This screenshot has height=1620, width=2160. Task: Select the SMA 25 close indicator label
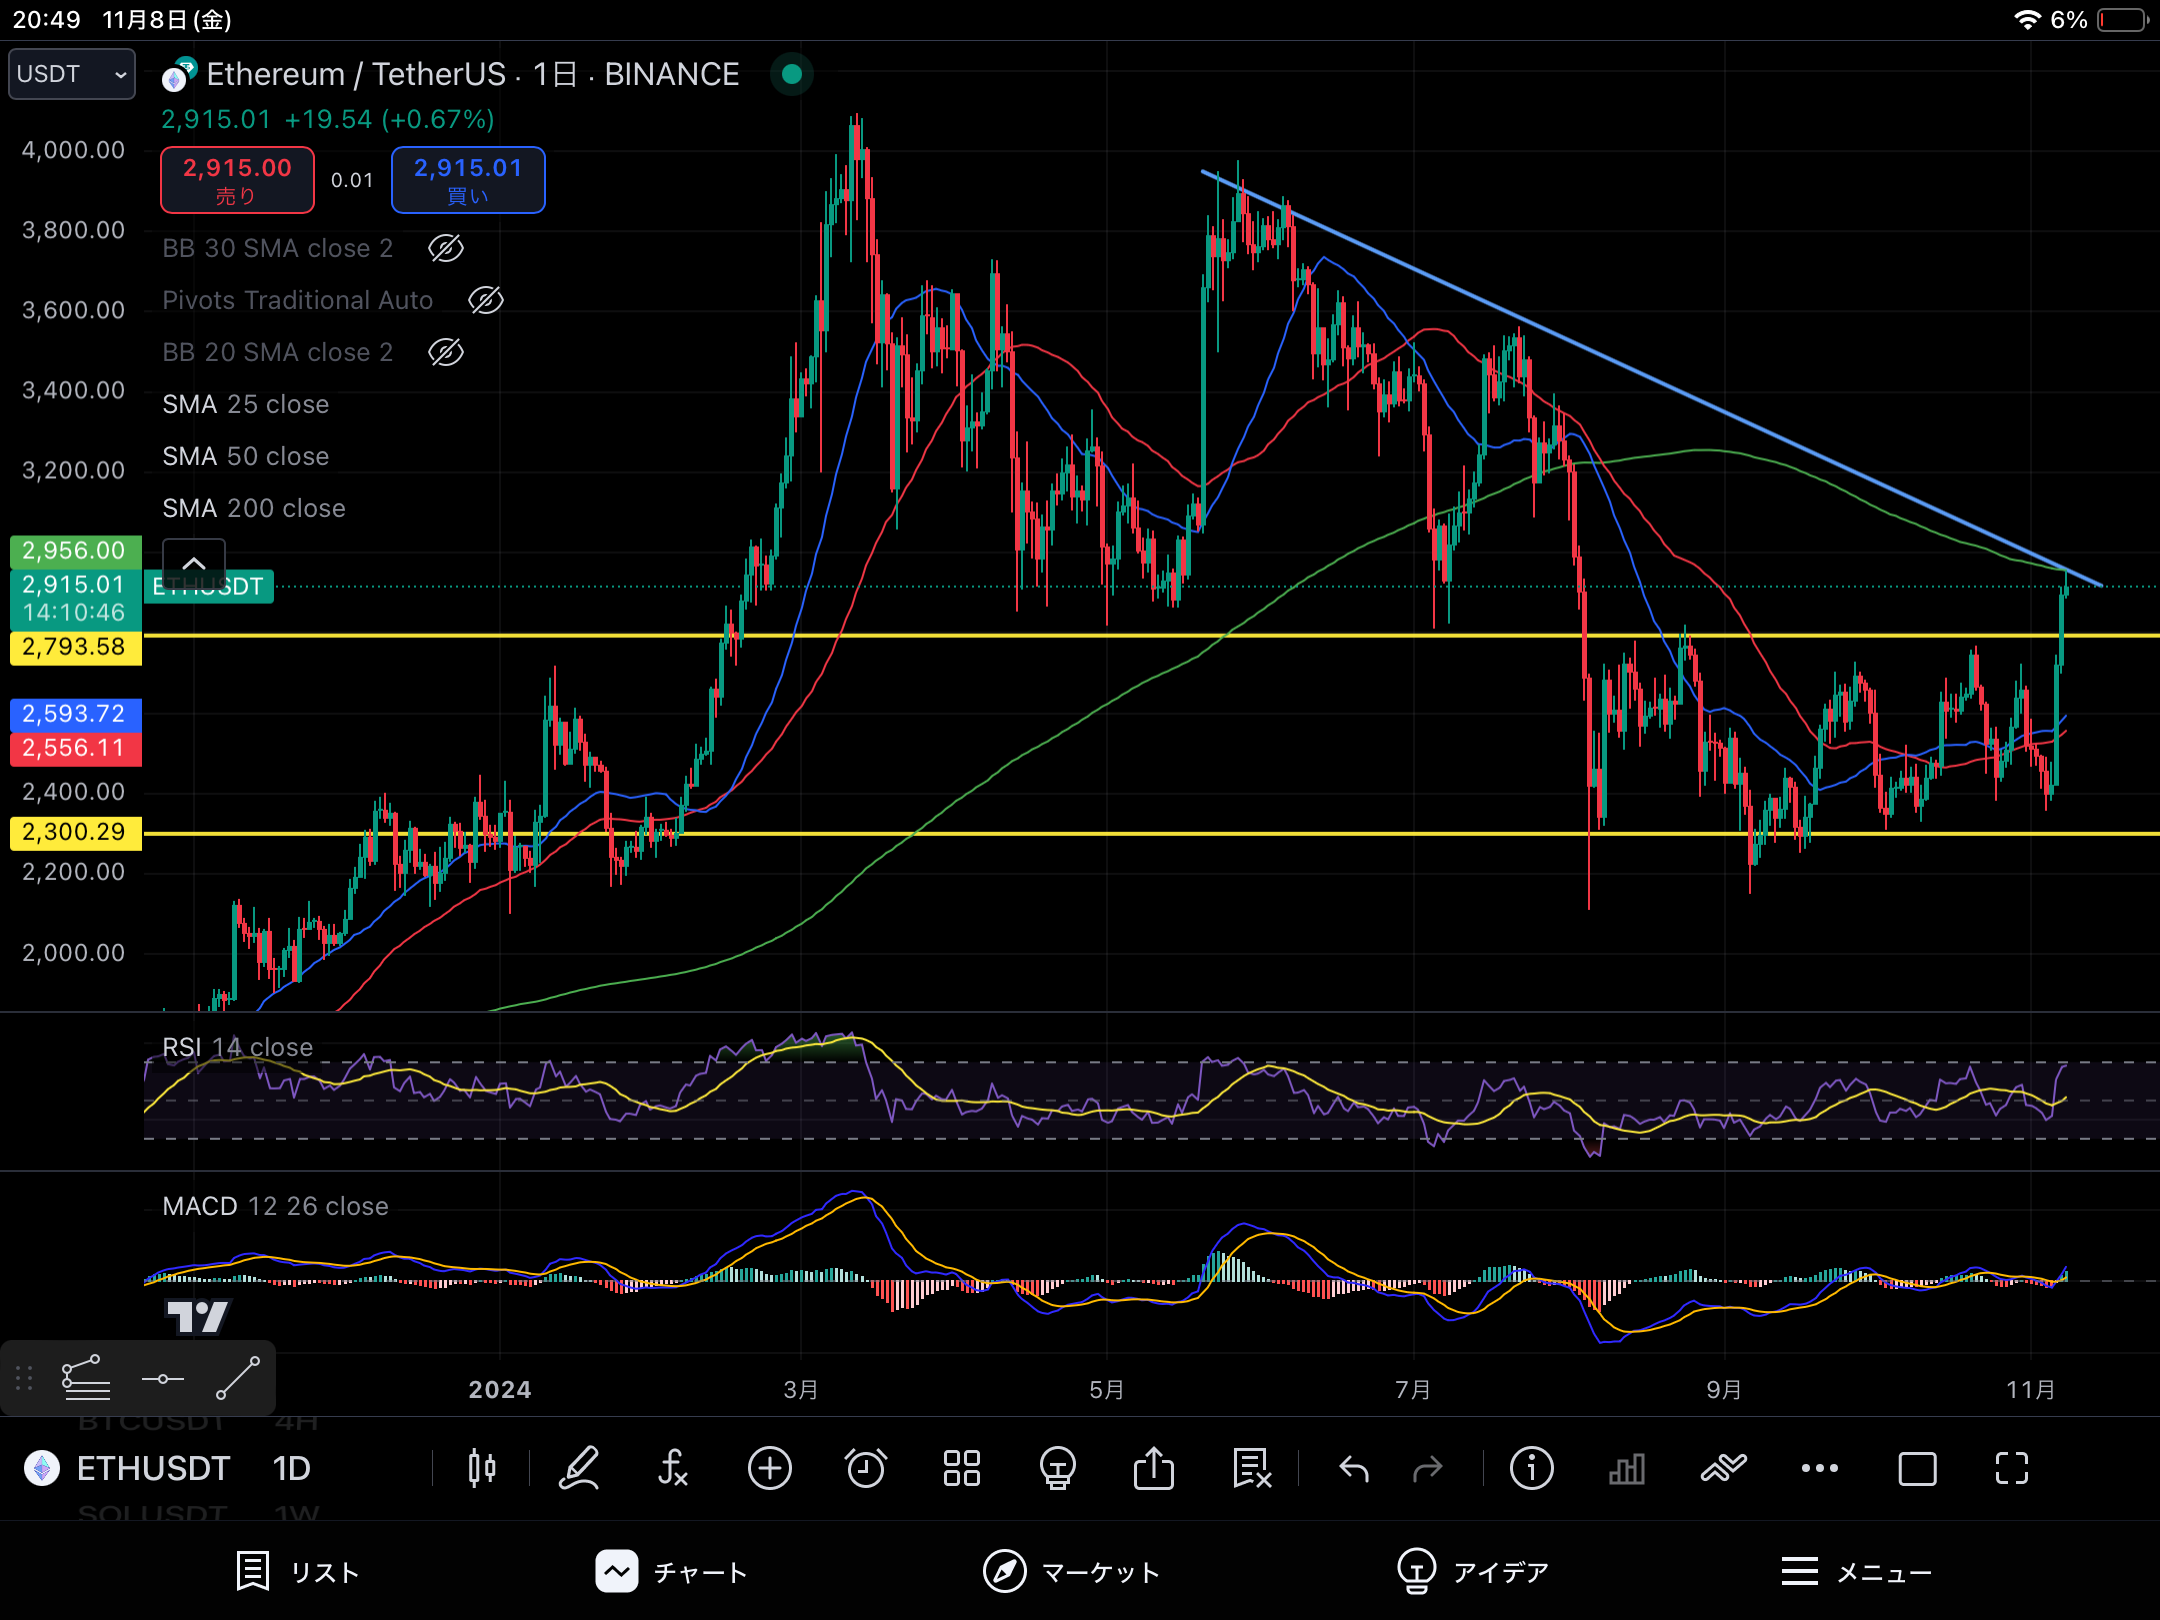click(x=246, y=404)
